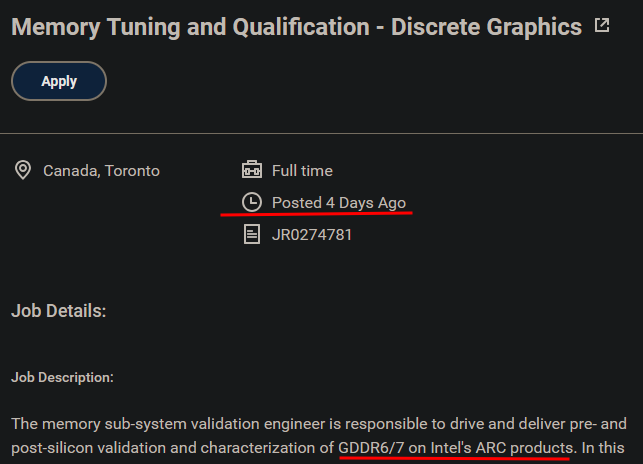This screenshot has height=464, width=643.
Task: Click the red underline beneath GDDR6/7 phrase
Action: click(x=456, y=459)
